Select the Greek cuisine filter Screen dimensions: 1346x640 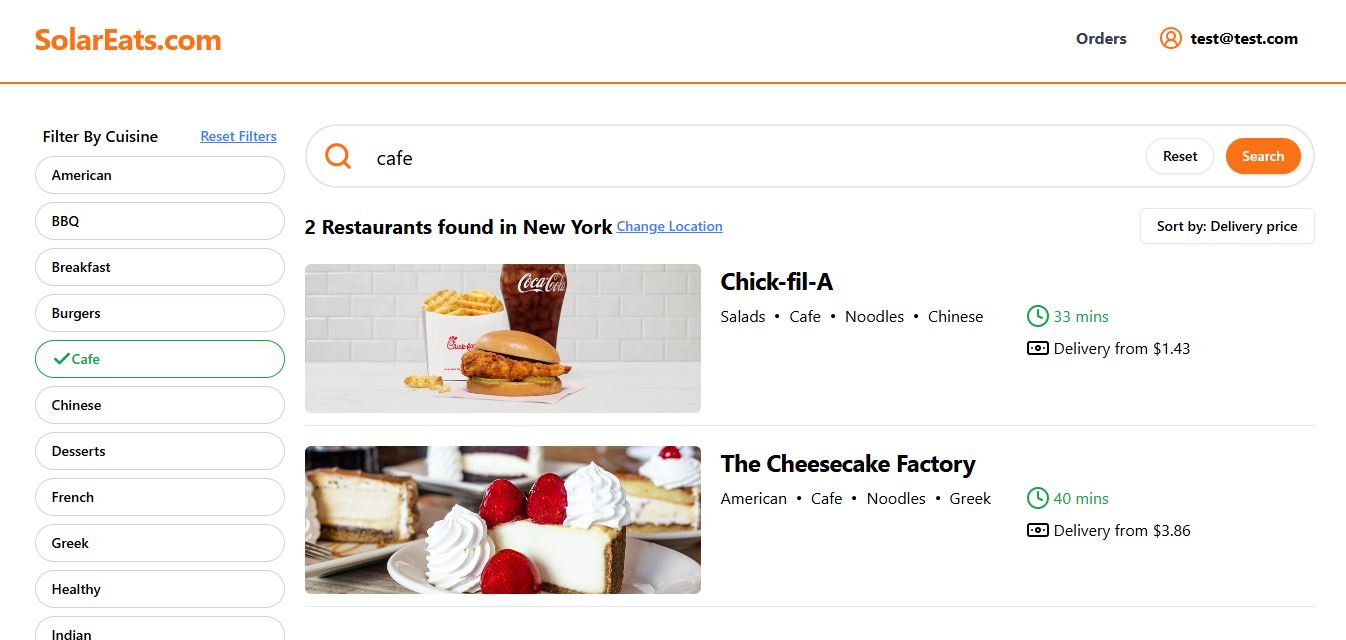[x=160, y=543]
